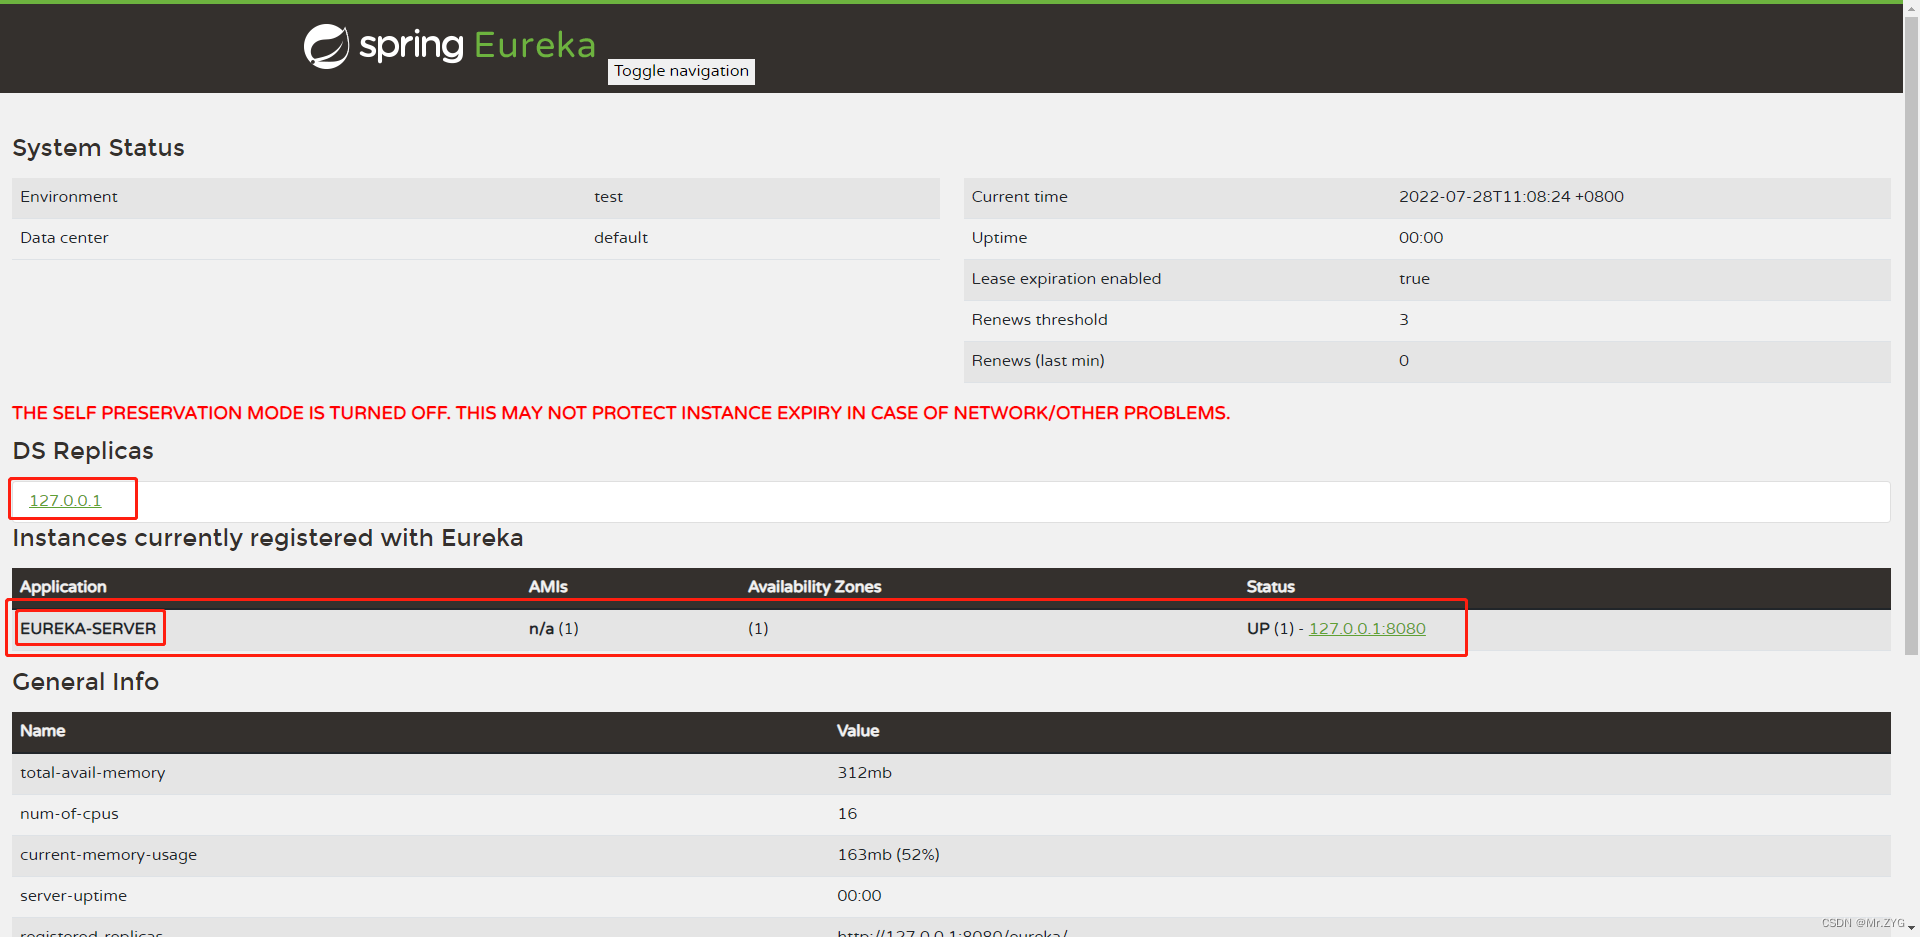
Task: Open the 127.0.0.1:8080 instance status link
Action: pyautogui.click(x=1367, y=628)
